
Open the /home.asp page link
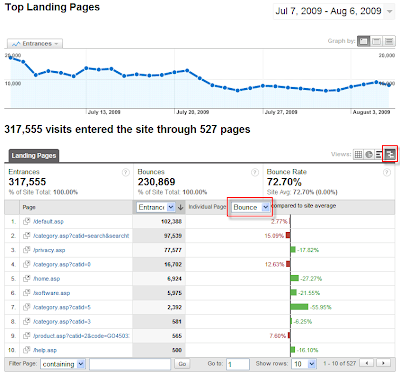(x=47, y=279)
